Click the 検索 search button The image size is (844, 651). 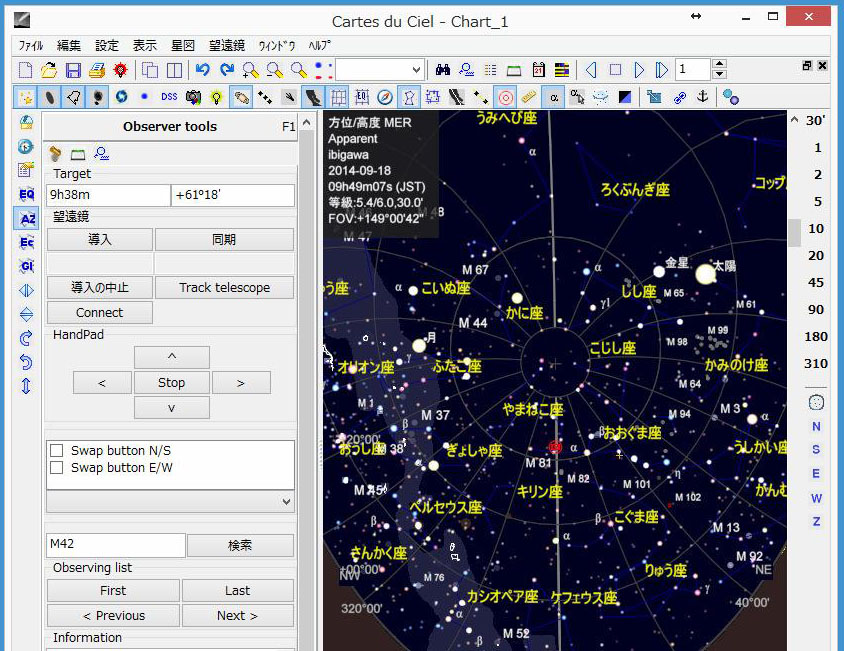tap(240, 545)
